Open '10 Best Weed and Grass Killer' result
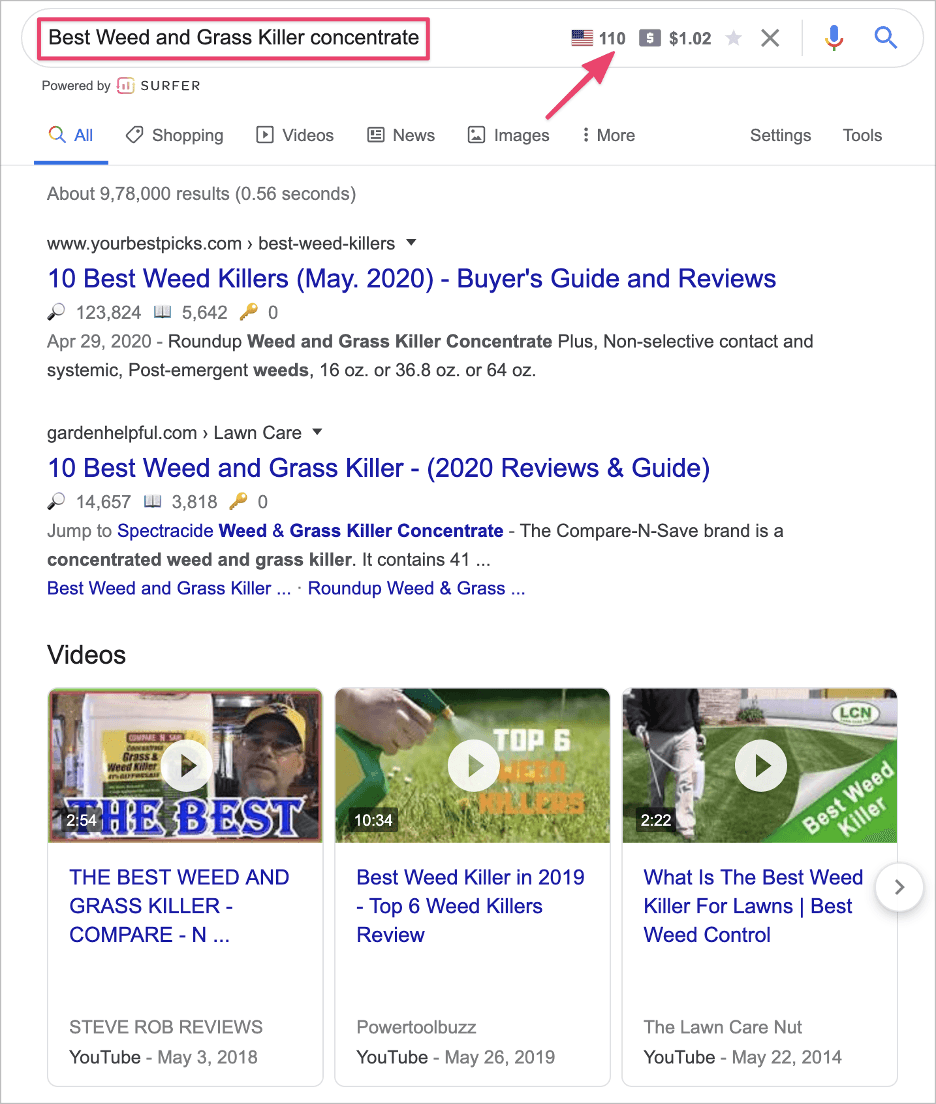The height and width of the screenshot is (1104, 936). point(379,468)
